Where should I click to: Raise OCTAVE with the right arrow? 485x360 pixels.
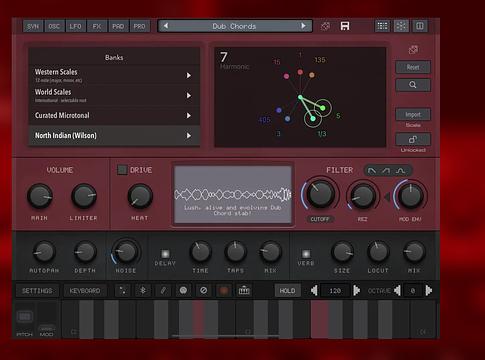[x=429, y=291]
